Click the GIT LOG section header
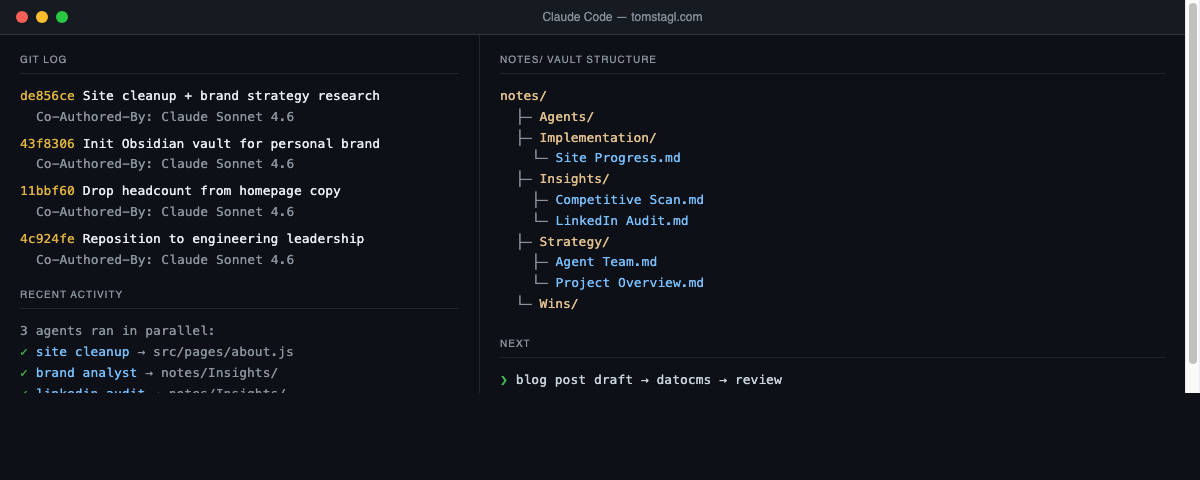Screen dimensions: 1200x480 tap(43, 60)
